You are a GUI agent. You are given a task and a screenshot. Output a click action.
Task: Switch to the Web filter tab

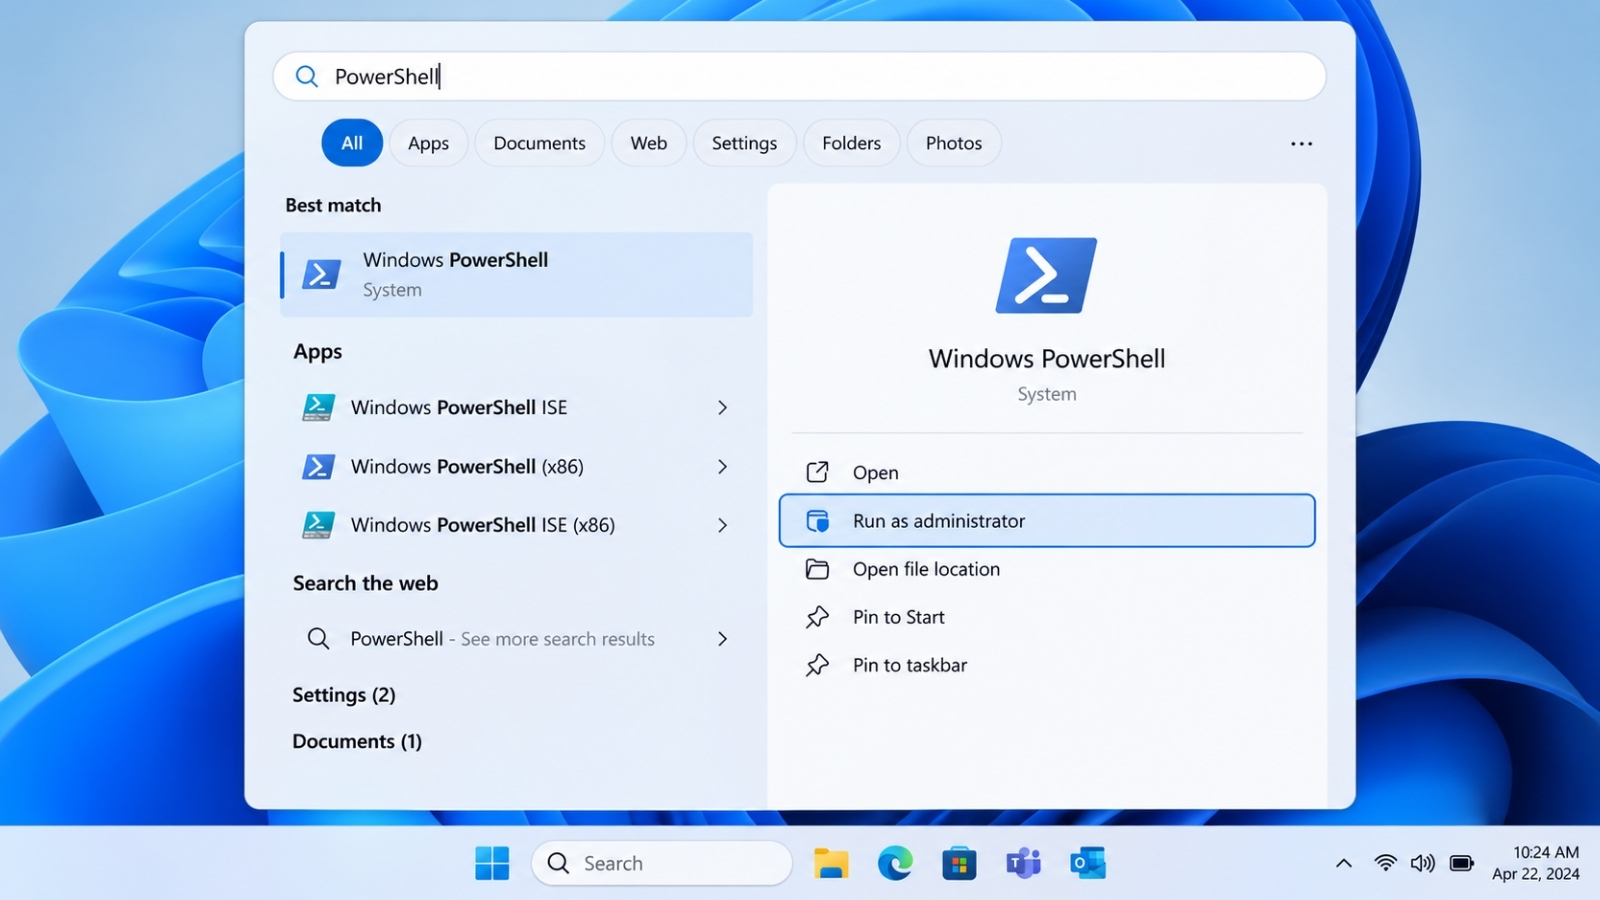[x=648, y=143]
